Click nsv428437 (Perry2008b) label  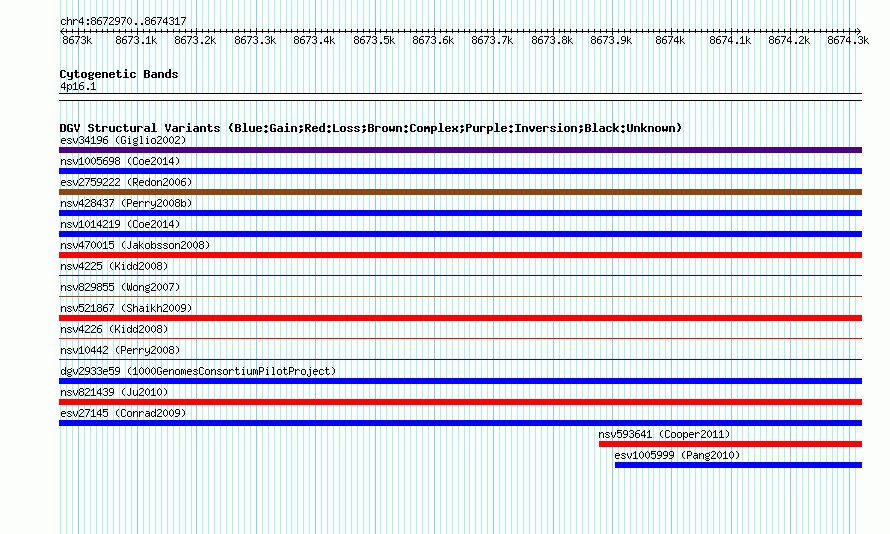[x=126, y=203]
